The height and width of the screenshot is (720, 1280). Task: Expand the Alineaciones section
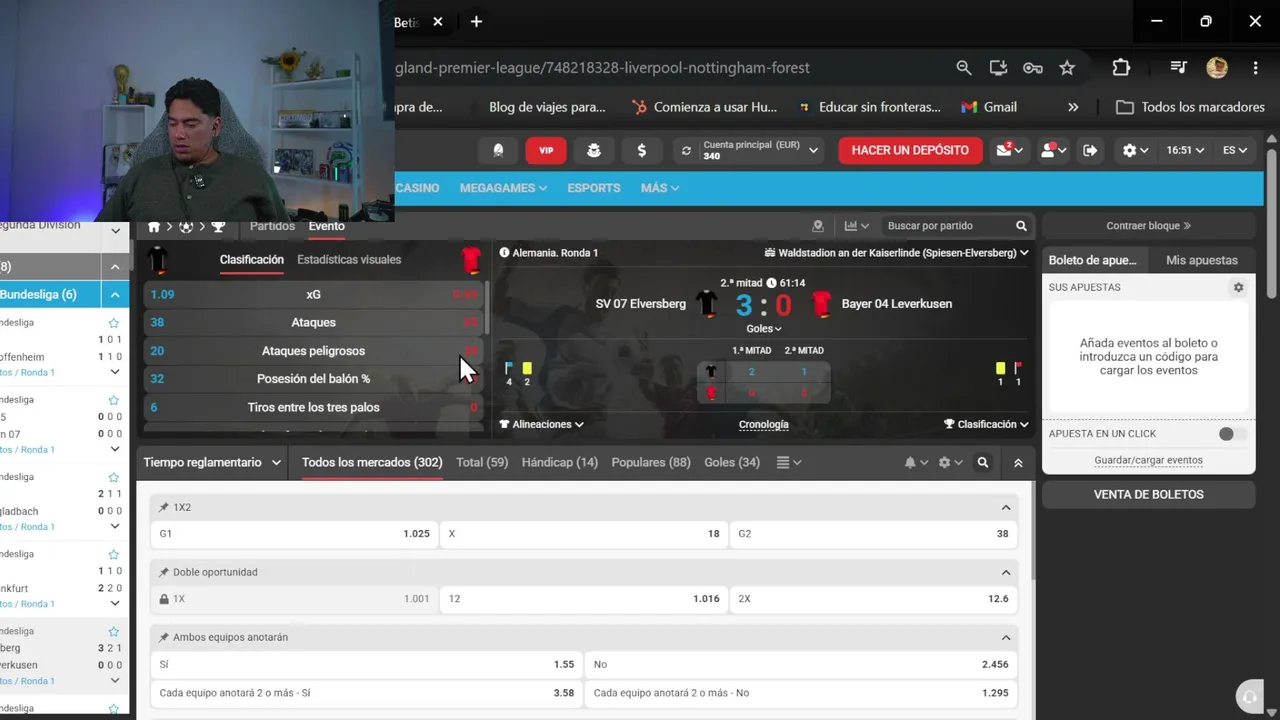[541, 424]
